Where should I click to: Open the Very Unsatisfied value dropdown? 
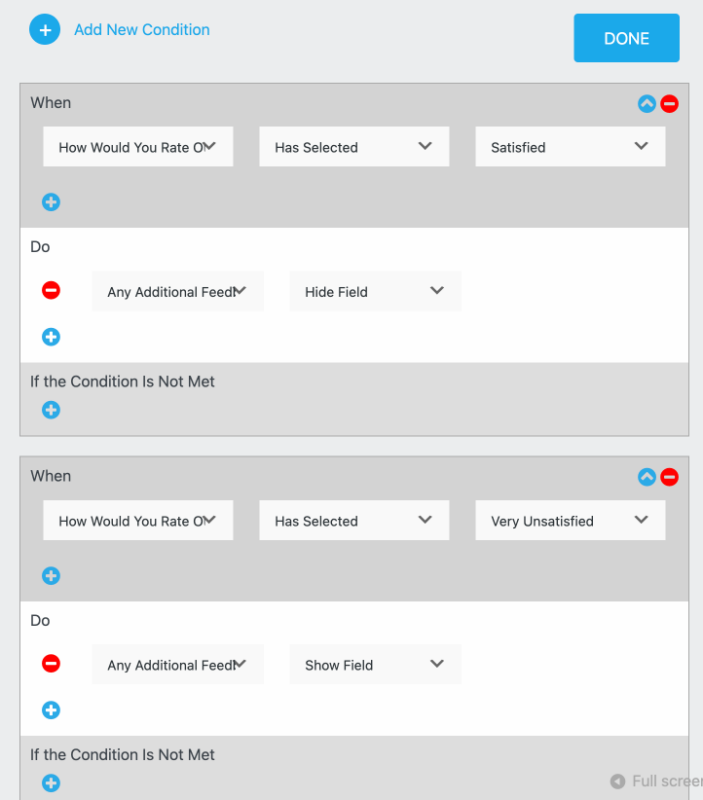pyautogui.click(x=569, y=520)
